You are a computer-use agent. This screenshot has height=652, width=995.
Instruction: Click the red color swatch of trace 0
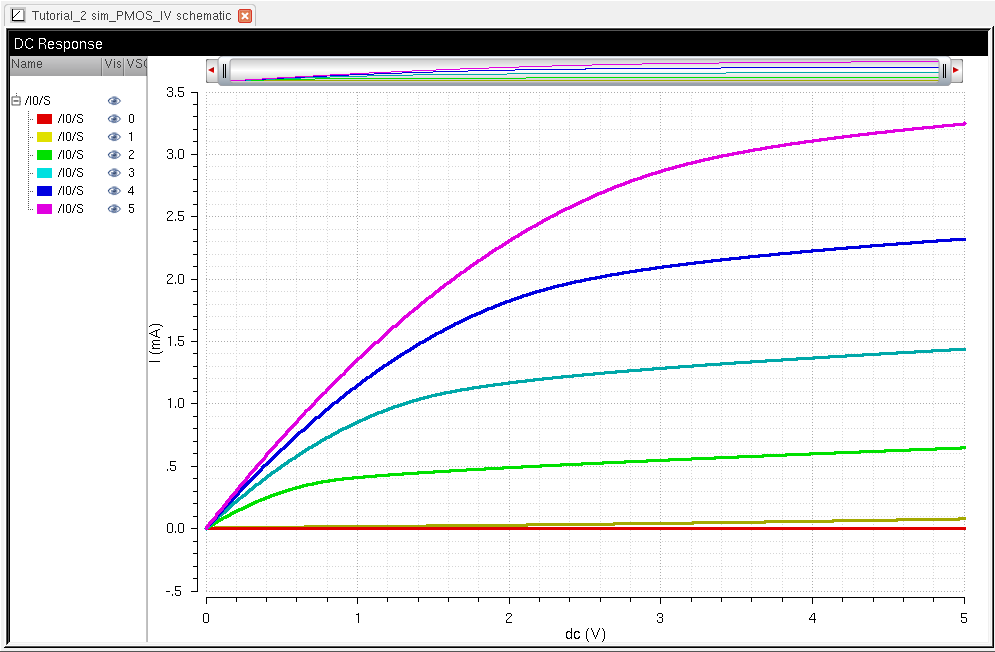click(x=44, y=119)
